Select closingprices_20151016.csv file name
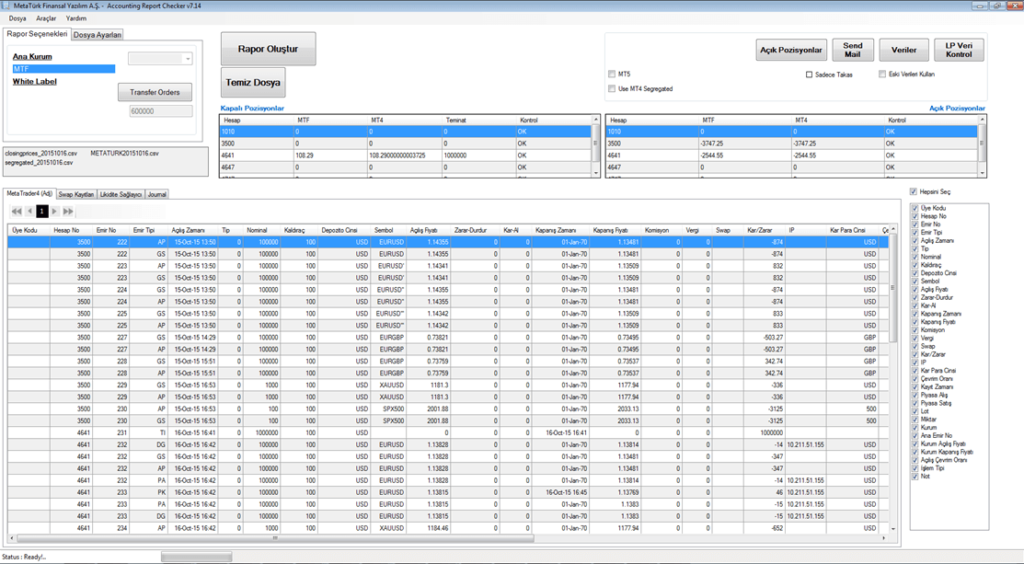Screen dimensions: 1024x564 click(40, 153)
